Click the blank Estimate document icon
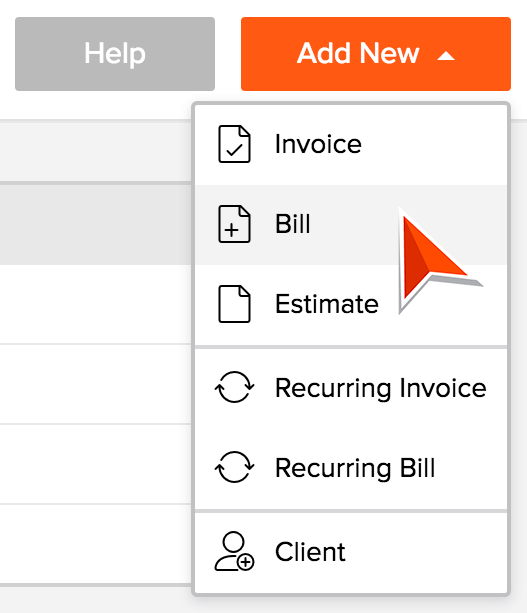Screen dimensions: 527x613 coord(234,304)
